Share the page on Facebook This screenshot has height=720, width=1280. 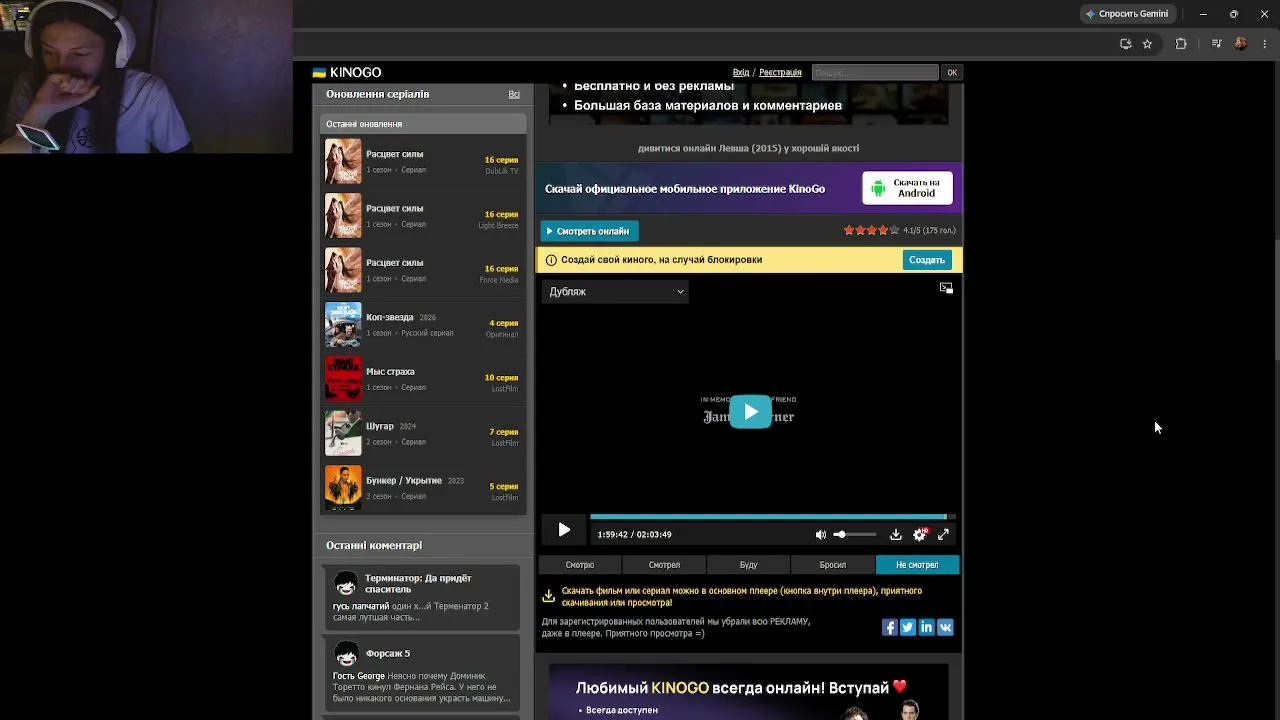tap(889, 627)
